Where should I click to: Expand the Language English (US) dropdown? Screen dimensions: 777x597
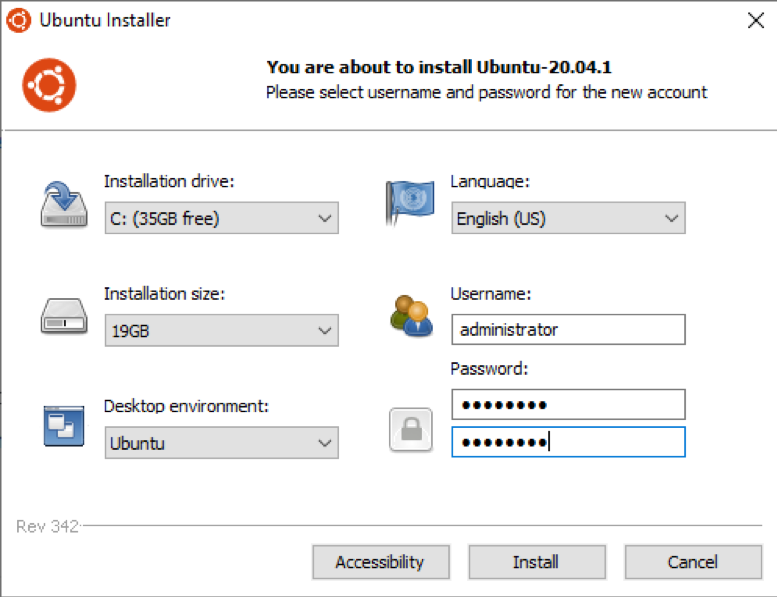568,218
